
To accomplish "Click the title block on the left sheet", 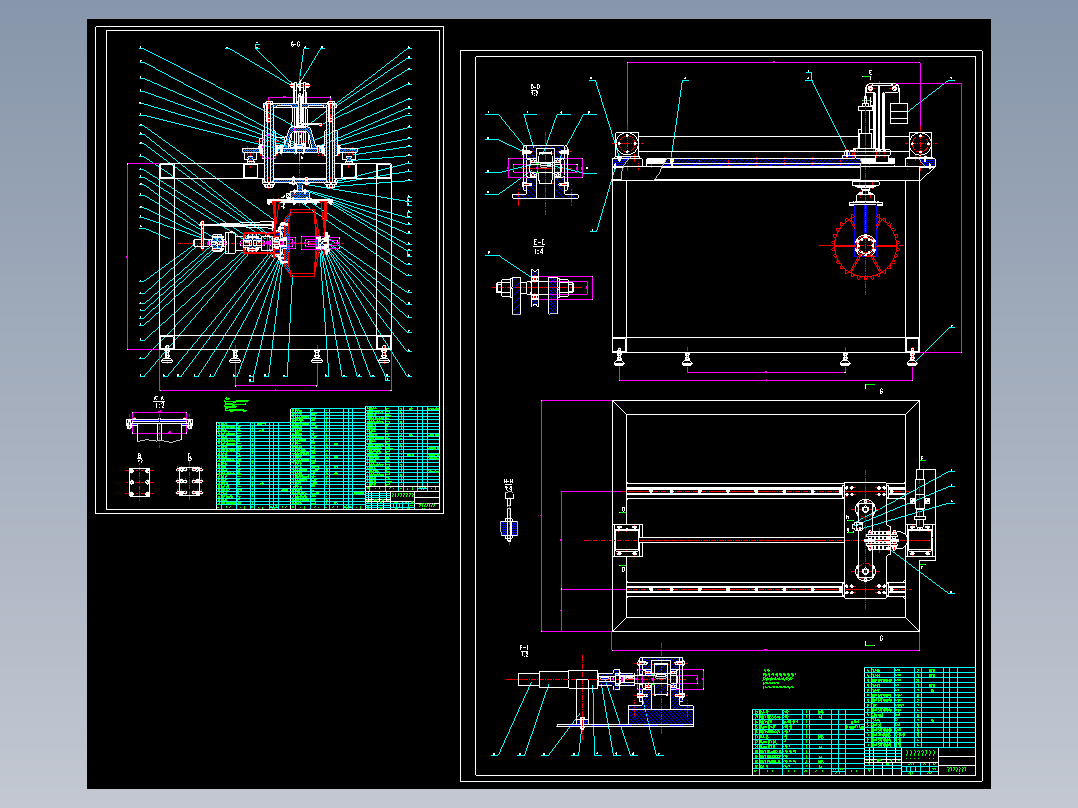I will pos(403,499).
